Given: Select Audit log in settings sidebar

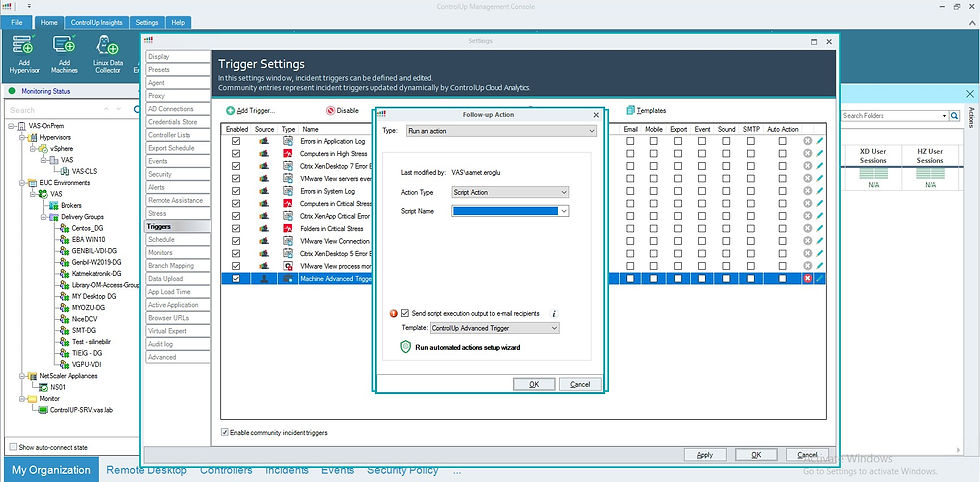Looking at the screenshot, I should (178, 344).
